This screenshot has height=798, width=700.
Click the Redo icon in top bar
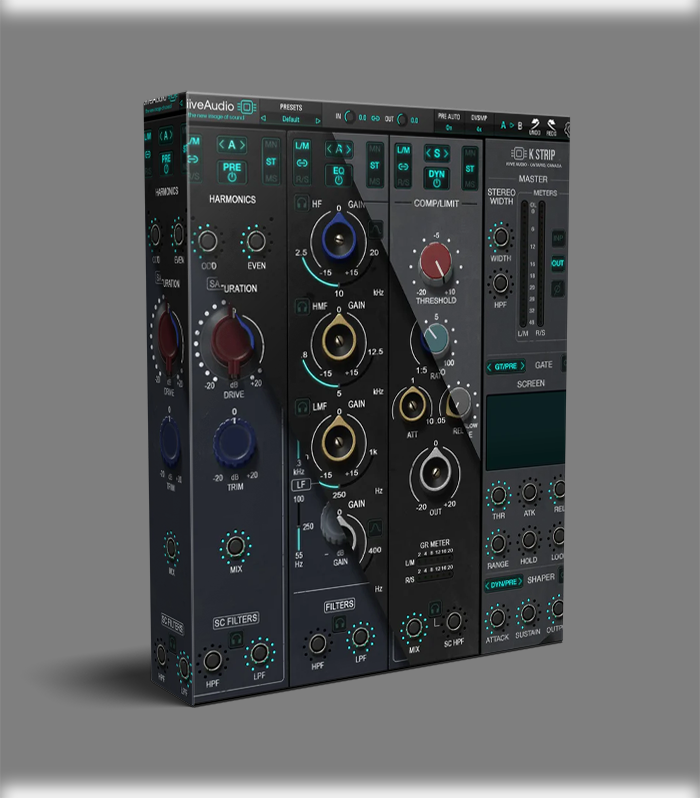pos(551,127)
